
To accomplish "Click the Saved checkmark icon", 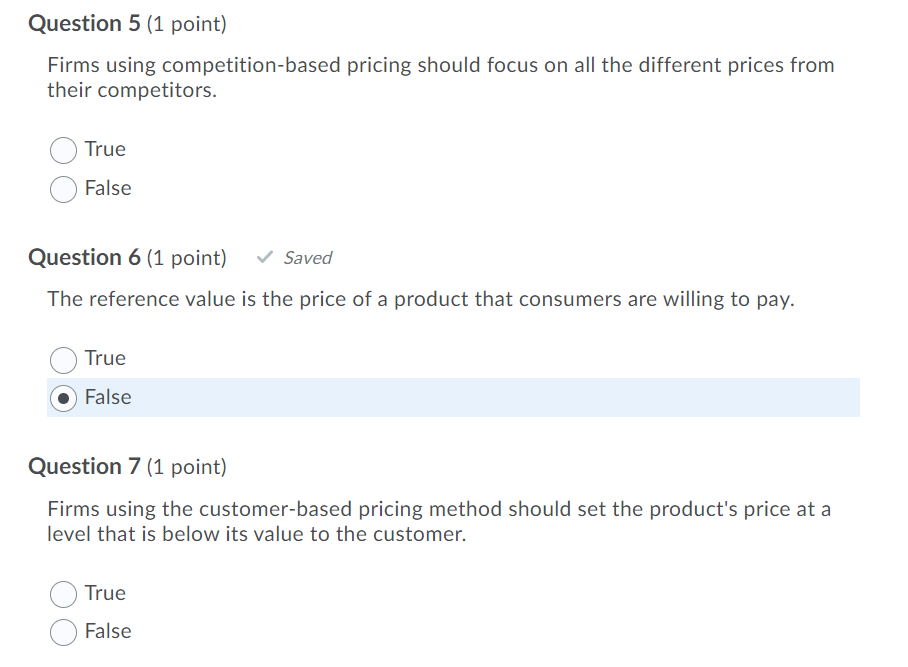I will [x=263, y=257].
